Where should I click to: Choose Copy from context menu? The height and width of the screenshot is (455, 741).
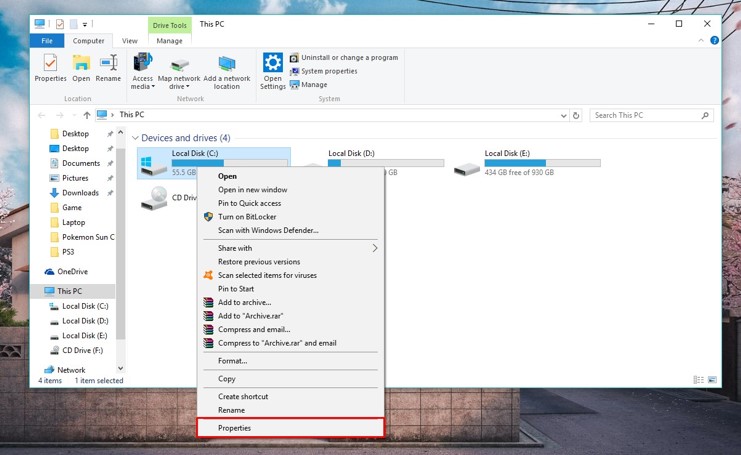click(290, 379)
